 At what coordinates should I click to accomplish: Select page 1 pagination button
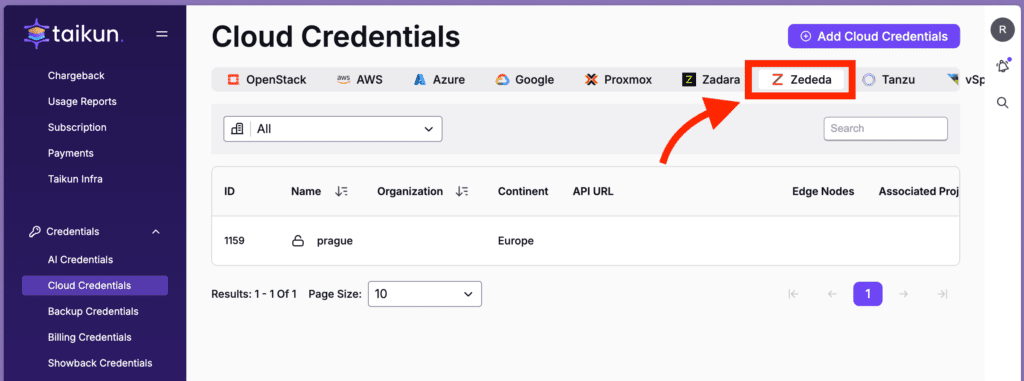868,294
